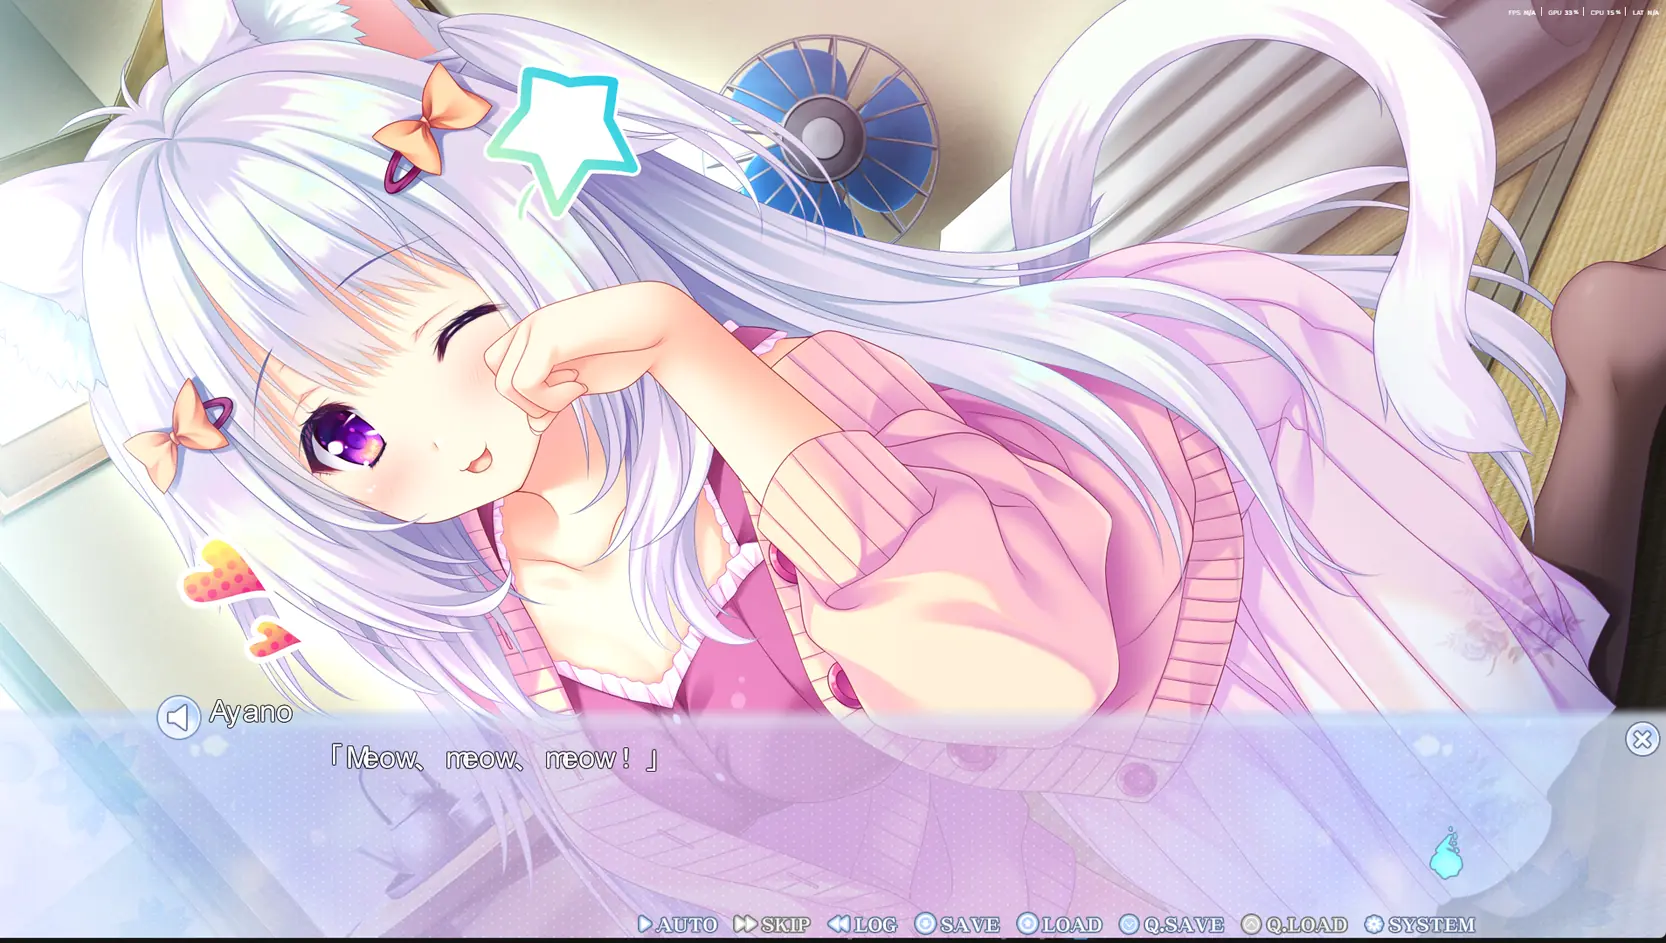Click the Ayano speaker name label
The image size is (1666, 943).
pyautogui.click(x=251, y=712)
